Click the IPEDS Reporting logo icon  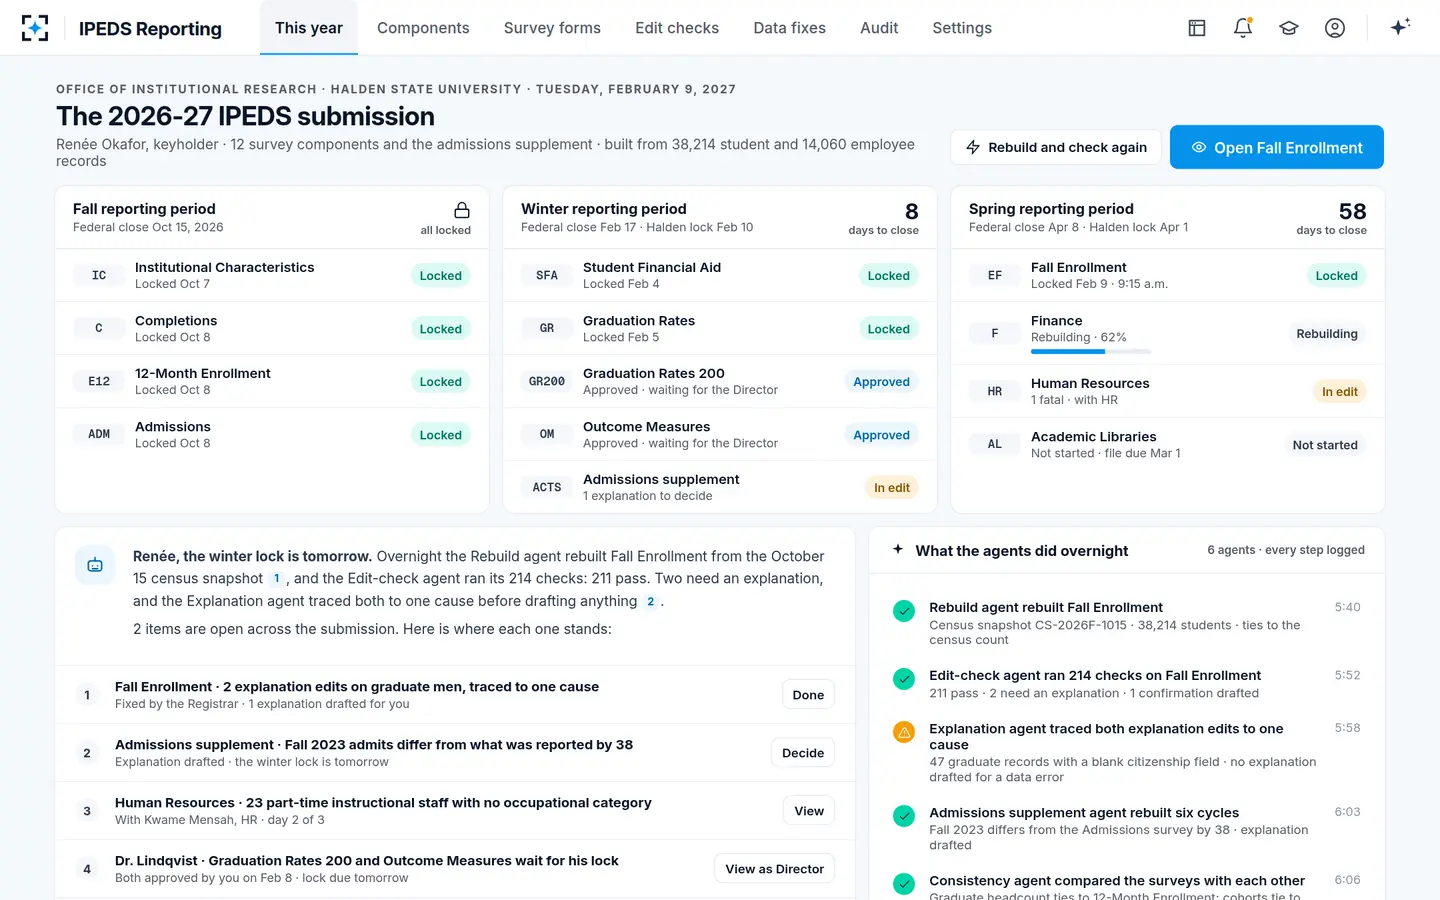[x=35, y=28]
